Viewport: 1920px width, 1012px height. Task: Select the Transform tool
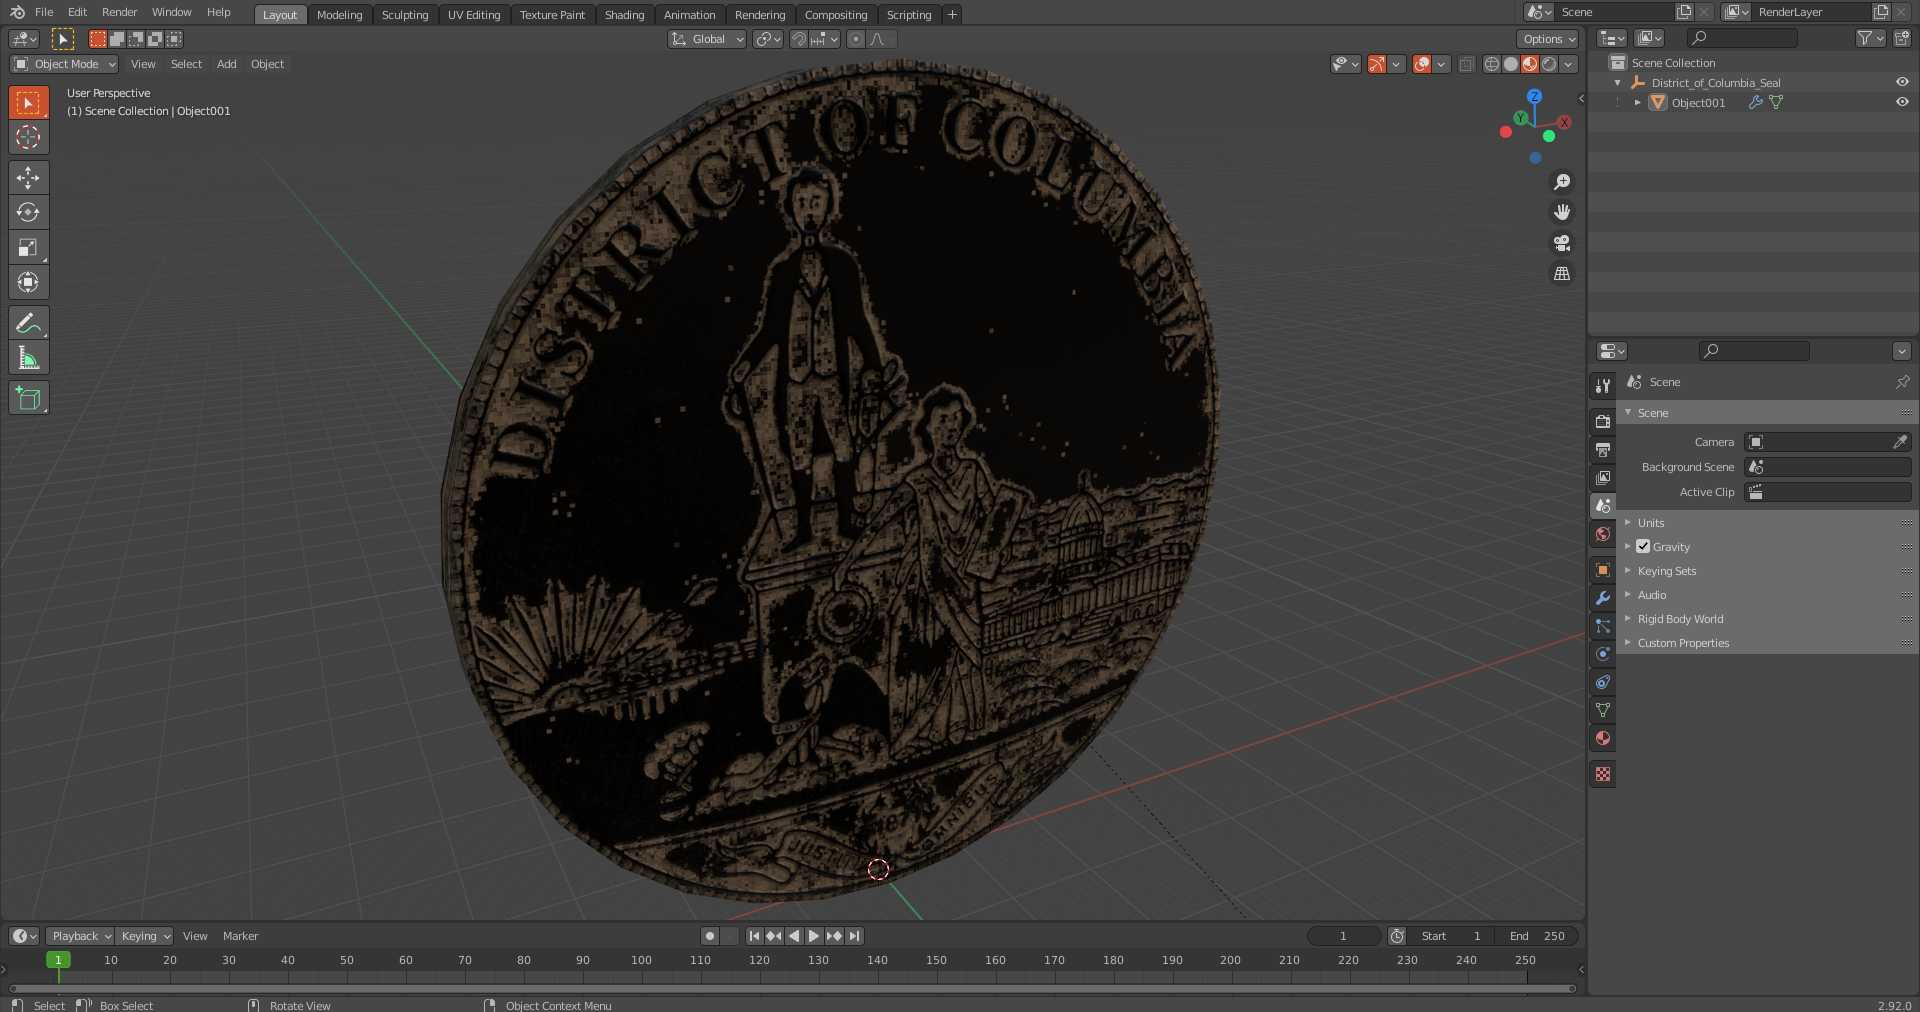[28, 282]
